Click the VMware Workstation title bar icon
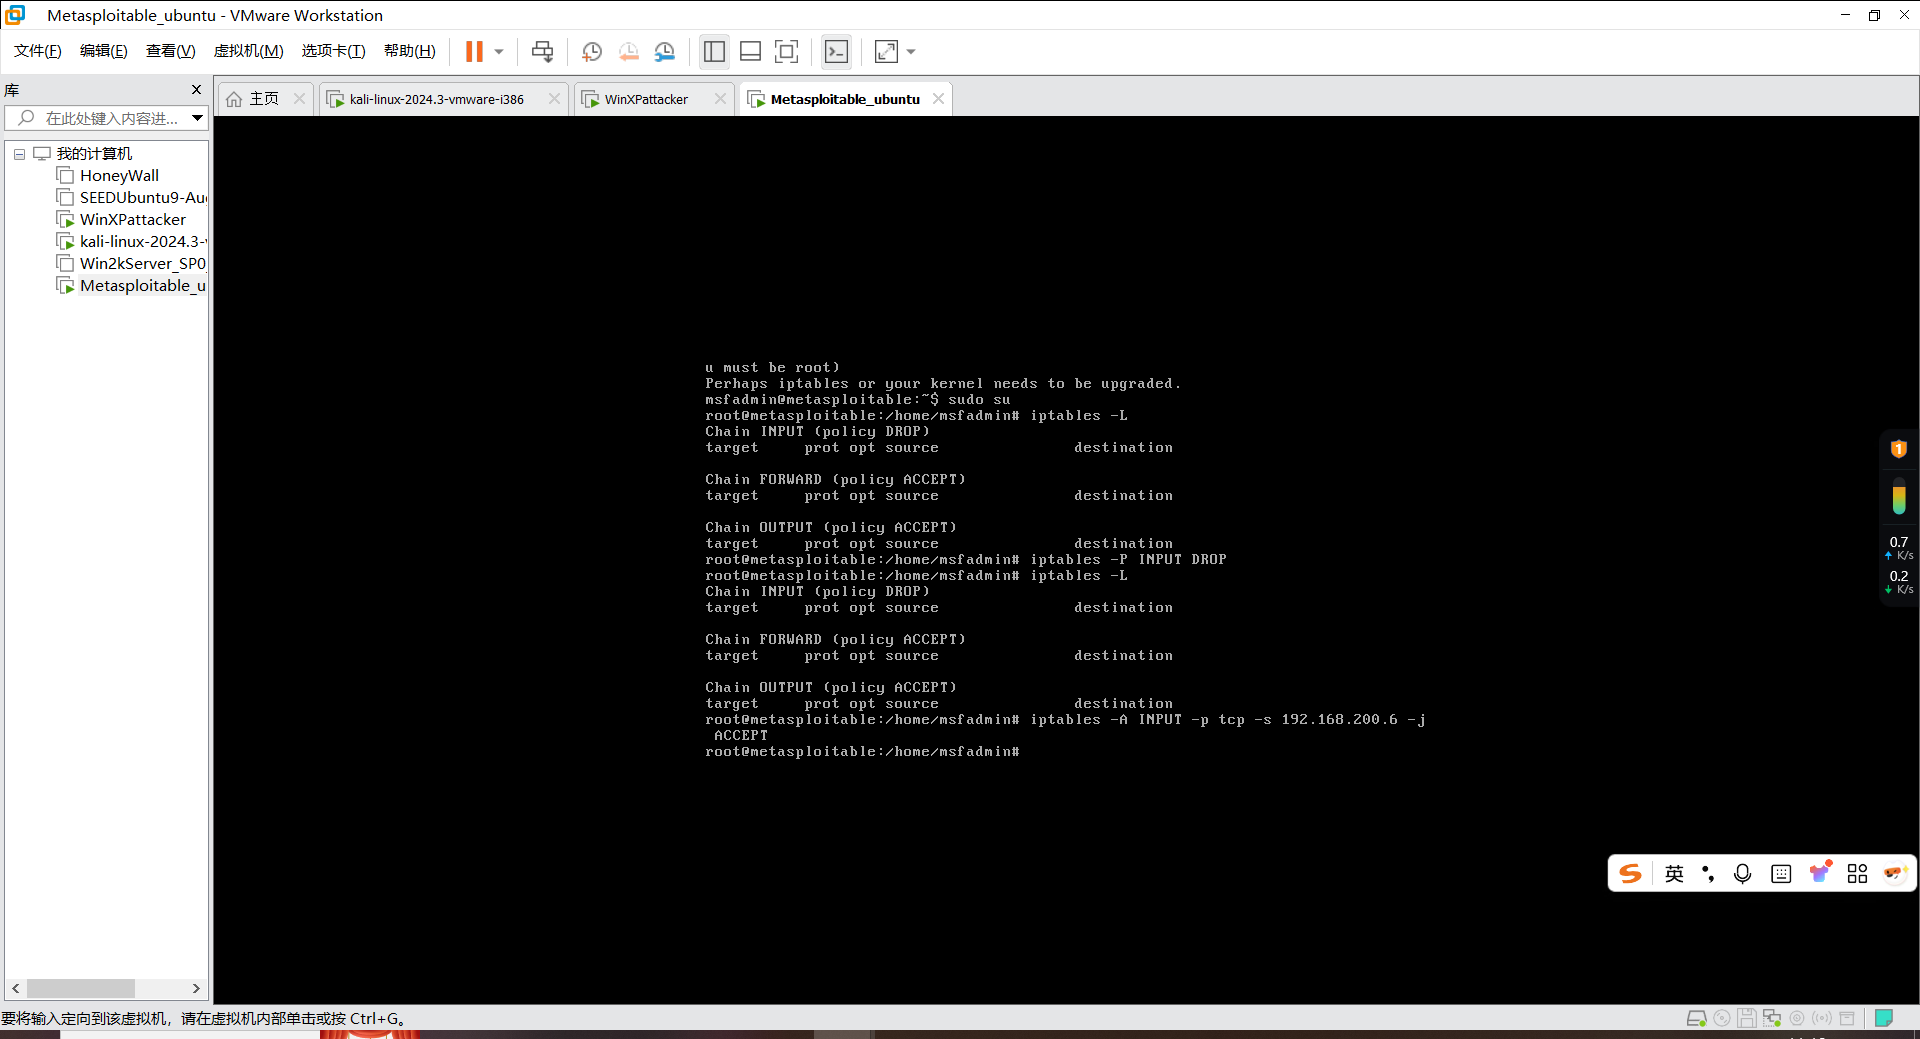Viewport: 1920px width, 1039px height. pos(15,15)
